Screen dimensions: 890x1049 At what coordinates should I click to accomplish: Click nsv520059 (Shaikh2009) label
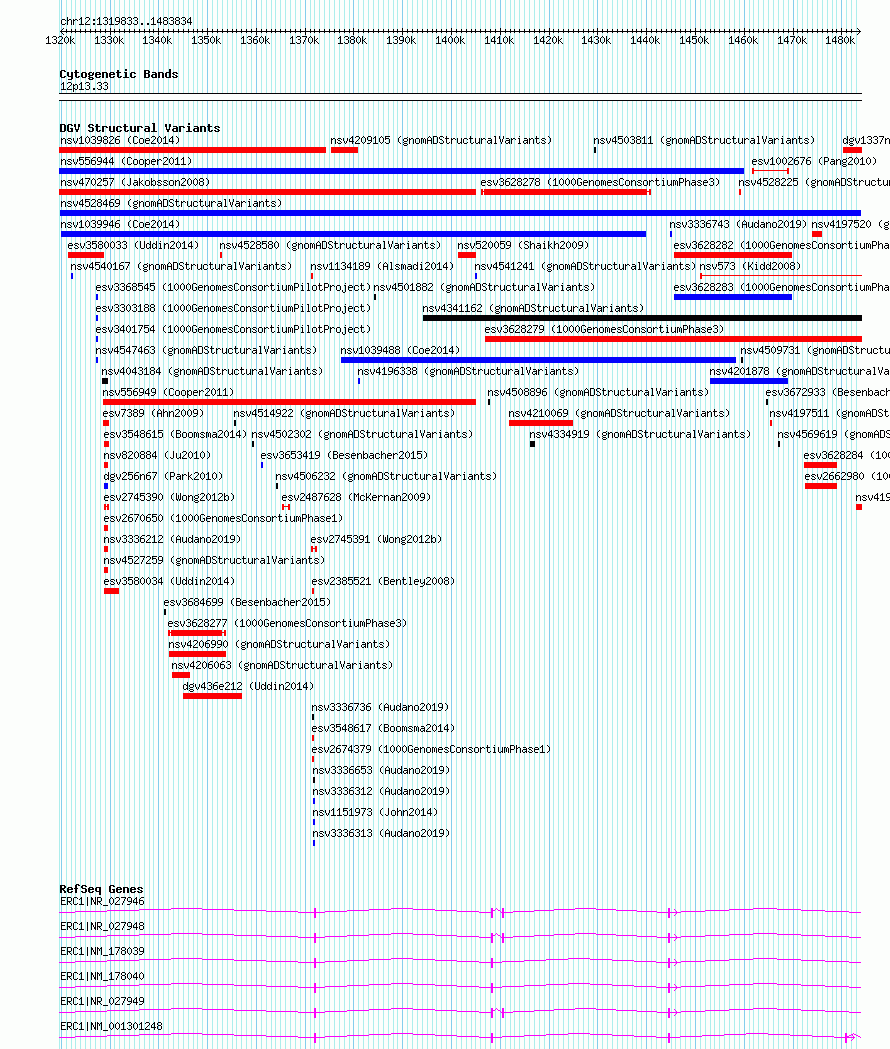[523, 246]
